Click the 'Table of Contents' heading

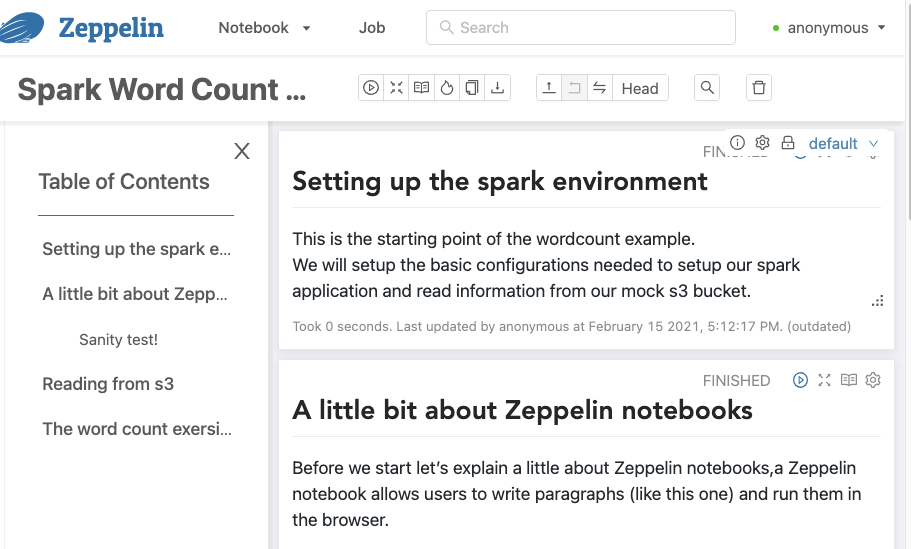pos(124,182)
